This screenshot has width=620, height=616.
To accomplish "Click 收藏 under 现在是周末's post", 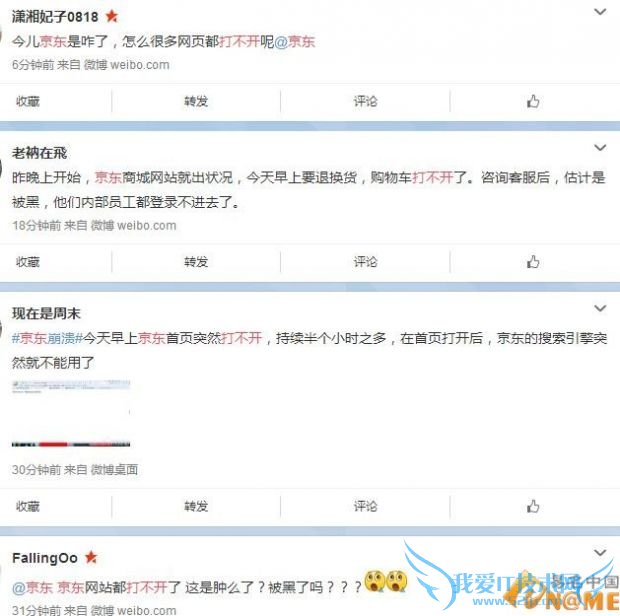I will click(x=28, y=506).
